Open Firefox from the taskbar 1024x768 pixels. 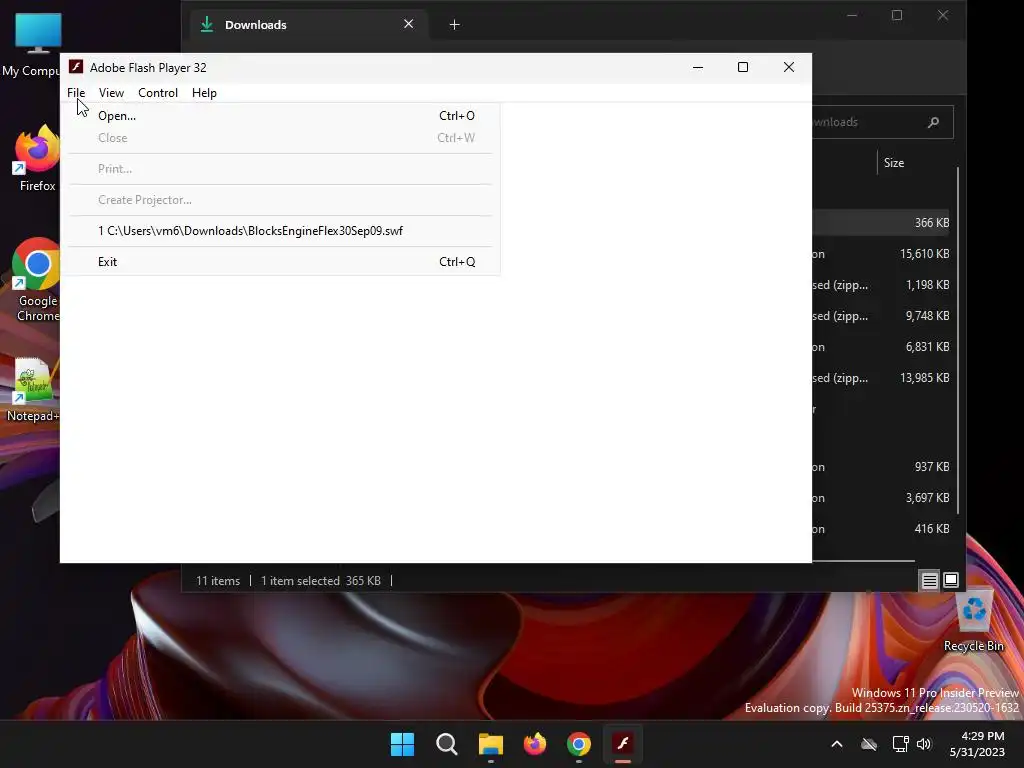535,744
